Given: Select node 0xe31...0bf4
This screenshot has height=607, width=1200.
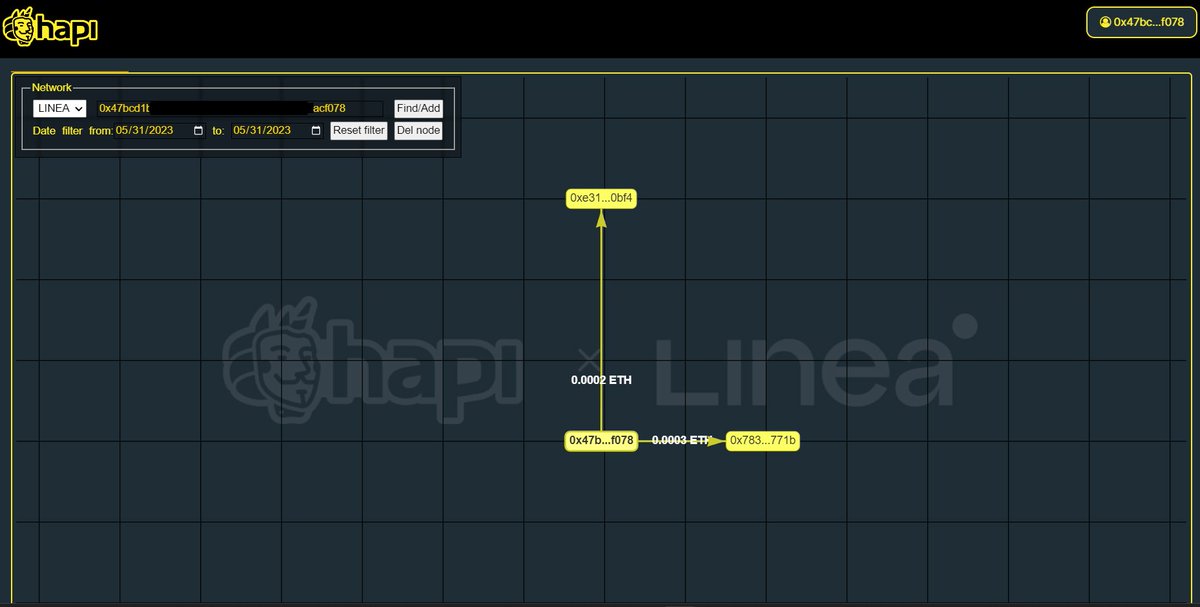Looking at the screenshot, I should coord(602,198).
